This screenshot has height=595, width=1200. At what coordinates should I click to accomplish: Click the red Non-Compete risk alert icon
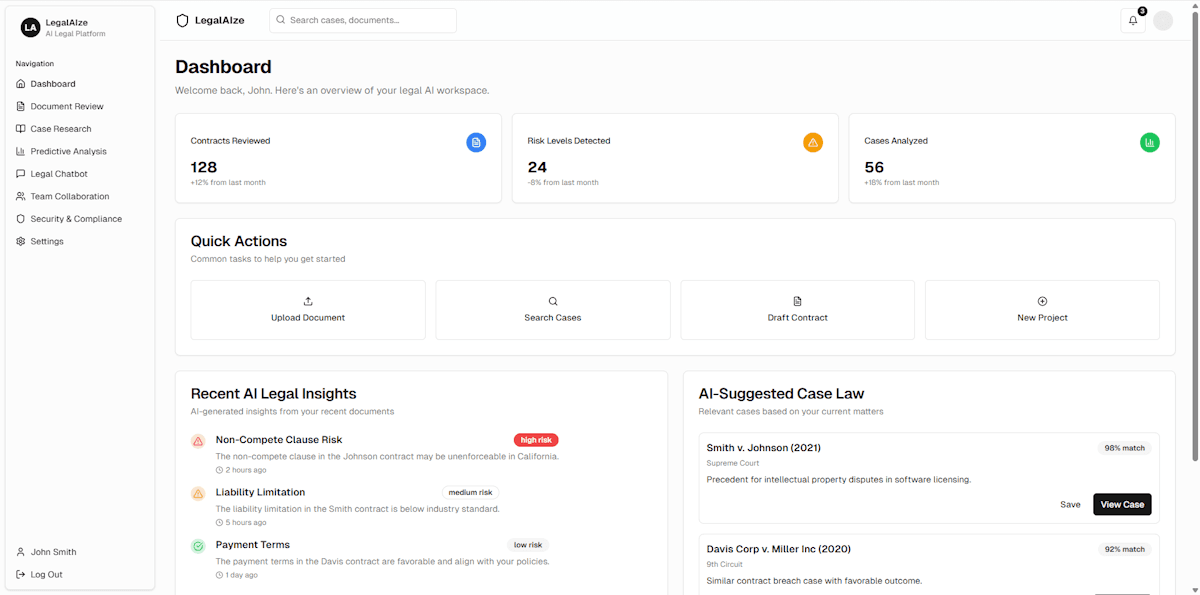pos(198,441)
